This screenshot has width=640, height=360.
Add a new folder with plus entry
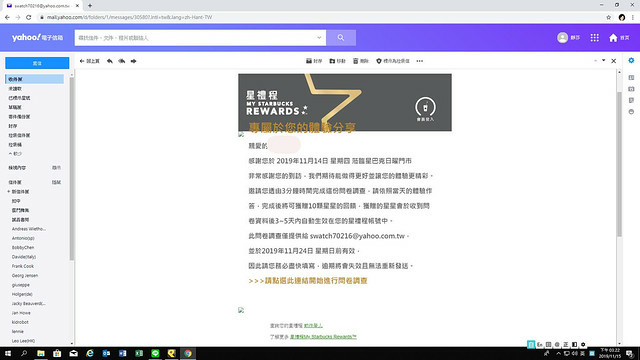click(18, 192)
